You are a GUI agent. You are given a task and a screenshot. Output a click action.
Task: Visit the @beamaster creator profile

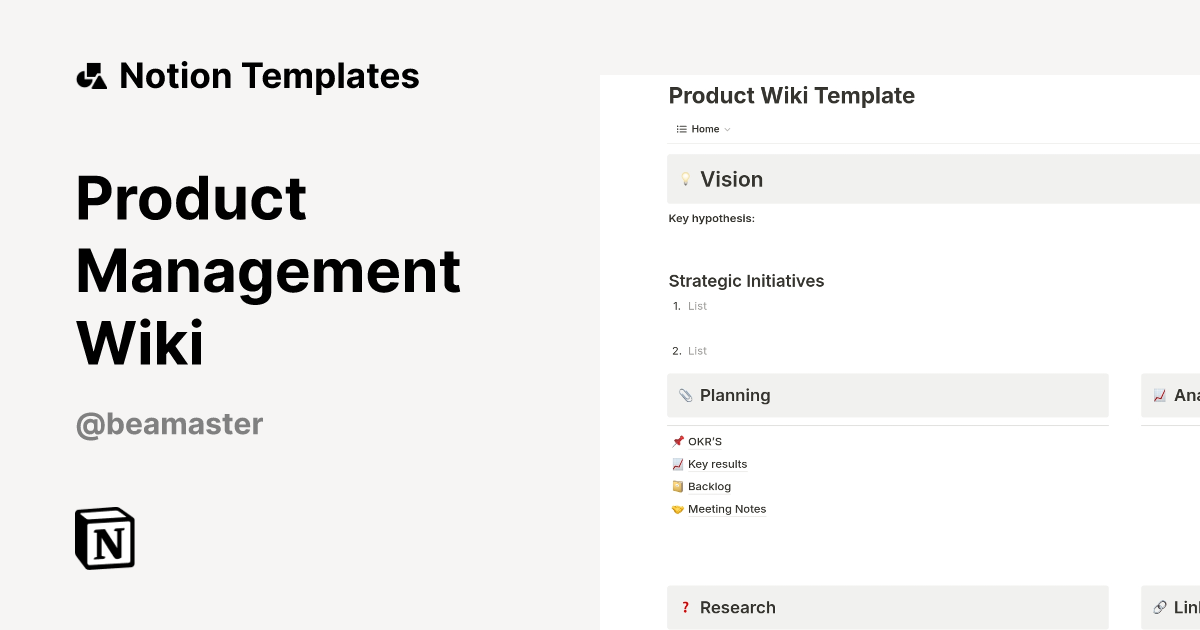coord(169,424)
